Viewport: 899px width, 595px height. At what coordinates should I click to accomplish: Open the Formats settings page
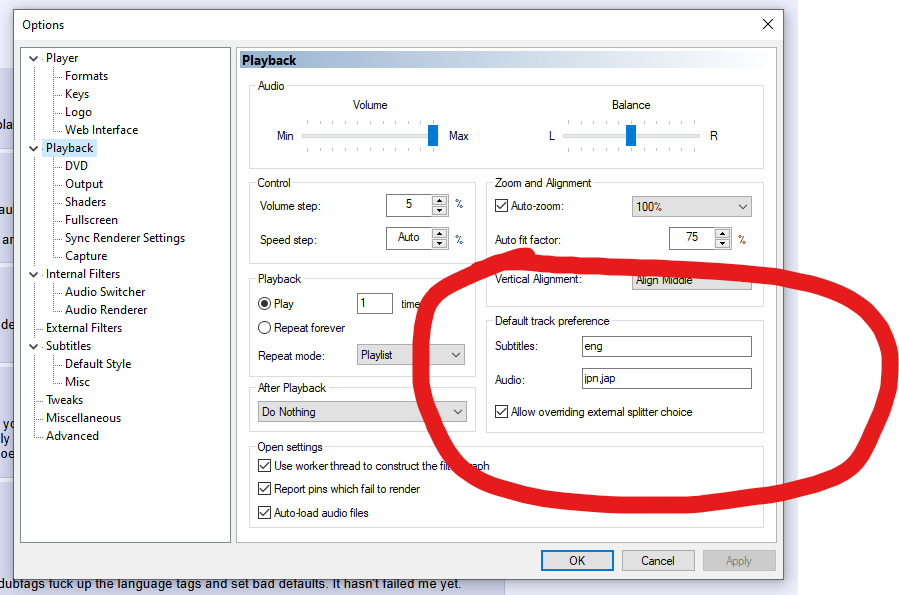[86, 76]
